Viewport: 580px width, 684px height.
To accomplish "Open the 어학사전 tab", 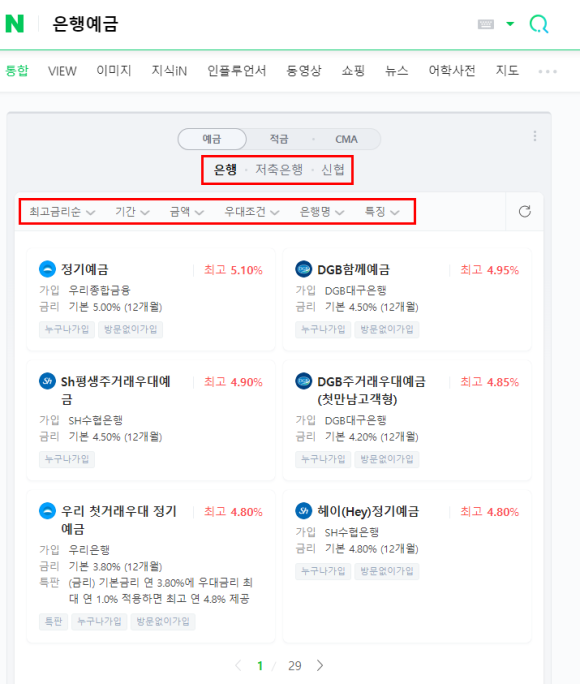I will coord(452,71).
